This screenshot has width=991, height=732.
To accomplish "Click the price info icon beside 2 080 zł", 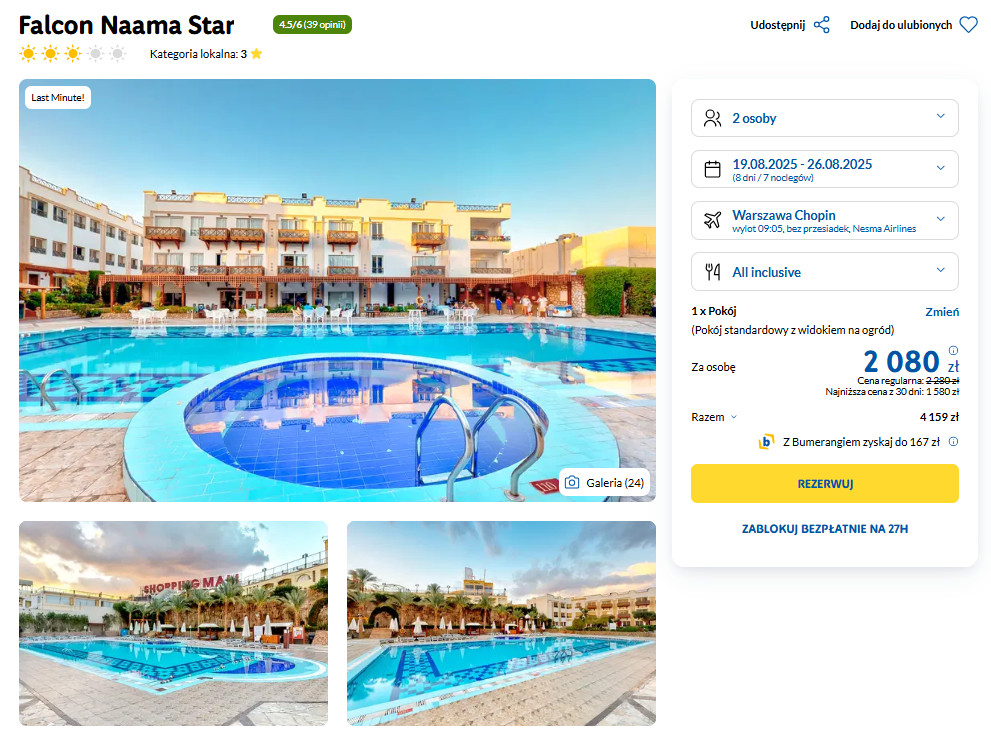I will [x=953, y=350].
